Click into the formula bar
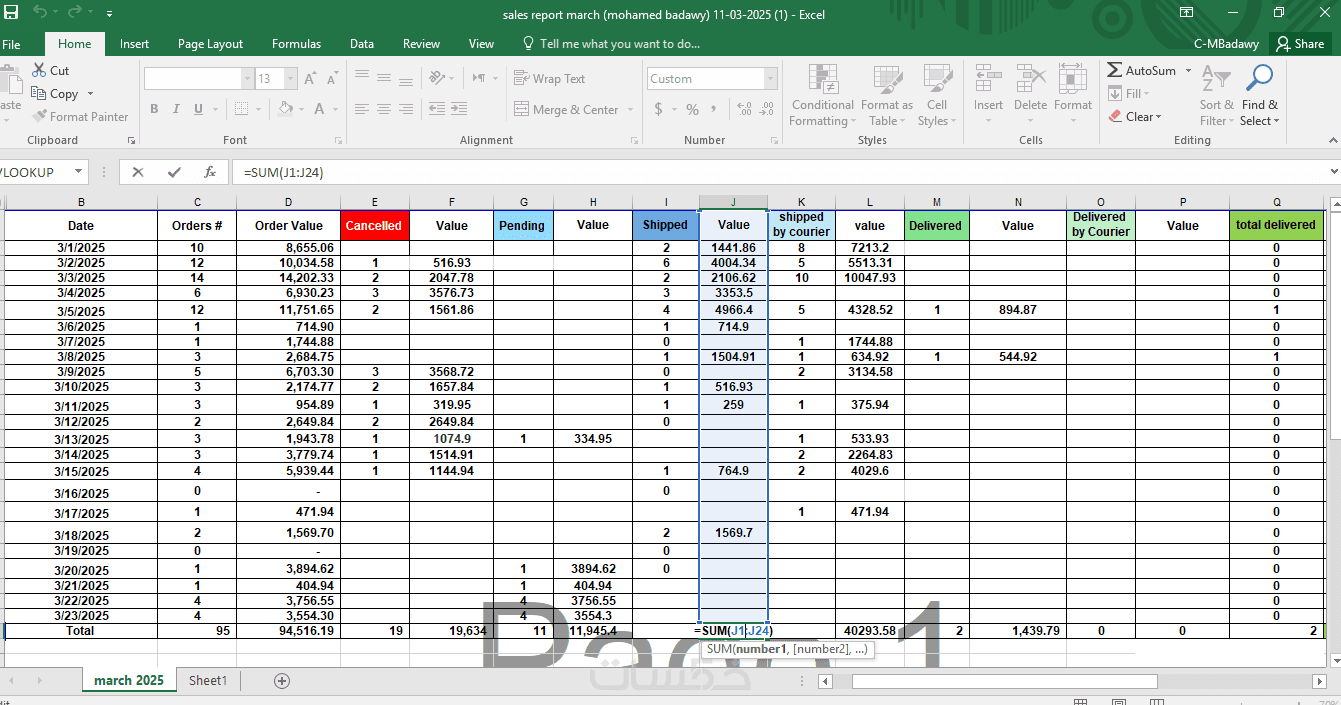The width and height of the screenshot is (1341, 705). (x=780, y=172)
